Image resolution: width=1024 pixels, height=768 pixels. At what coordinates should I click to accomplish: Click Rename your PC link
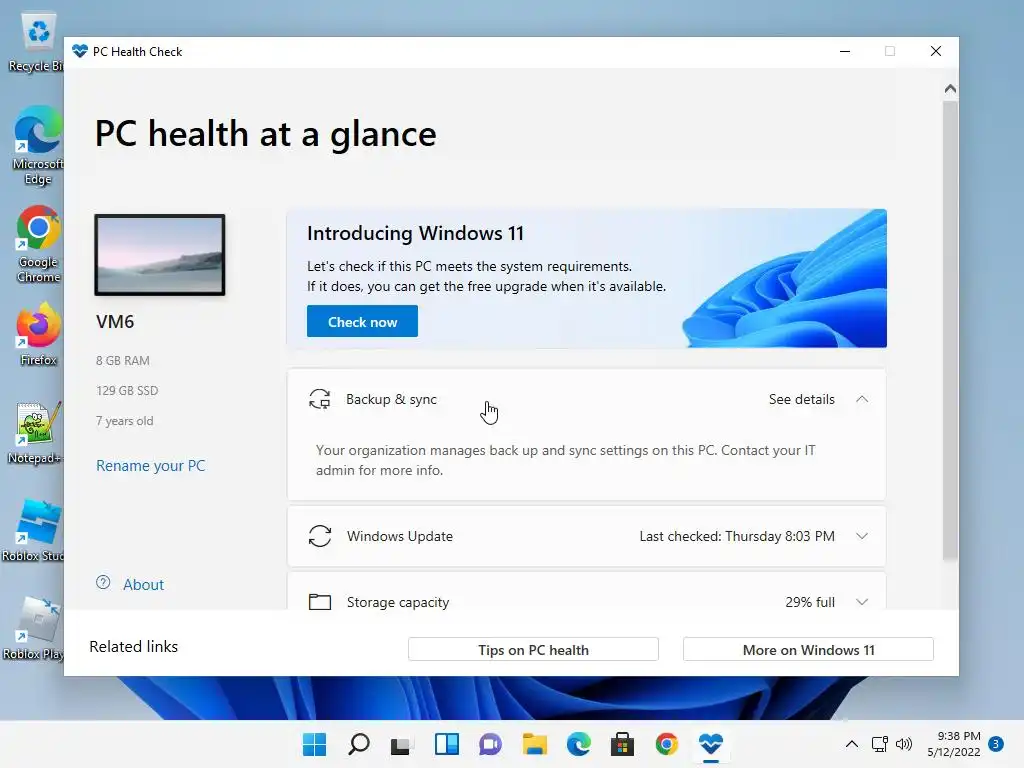point(151,466)
